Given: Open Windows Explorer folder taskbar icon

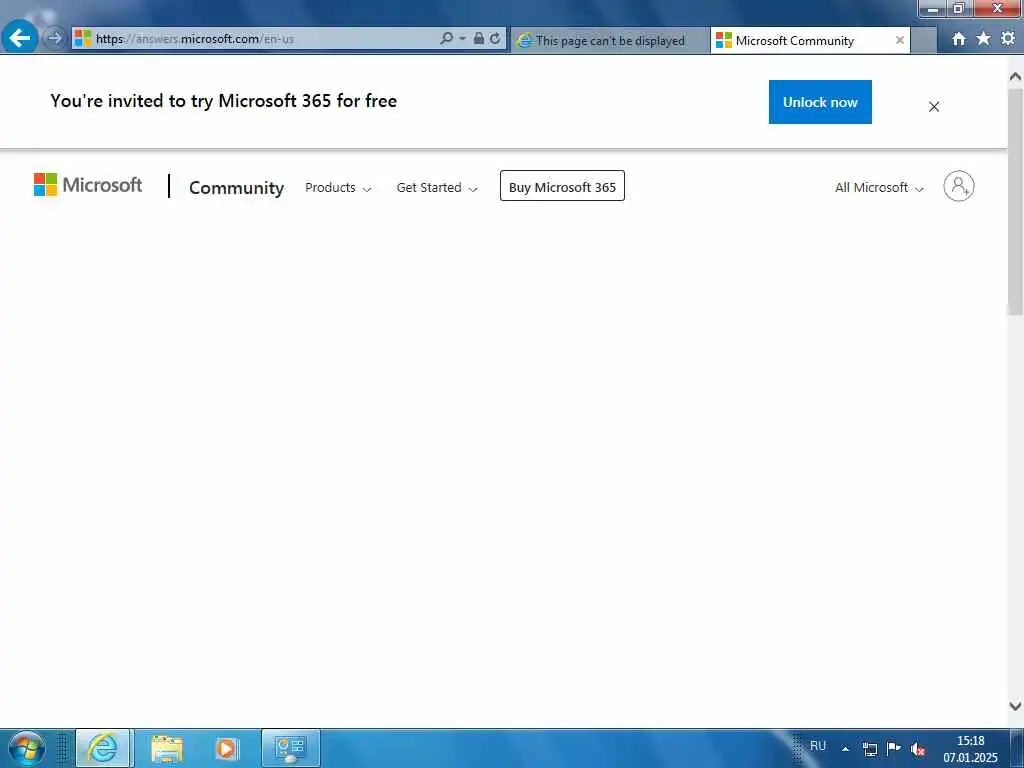Looking at the screenshot, I should coord(167,748).
